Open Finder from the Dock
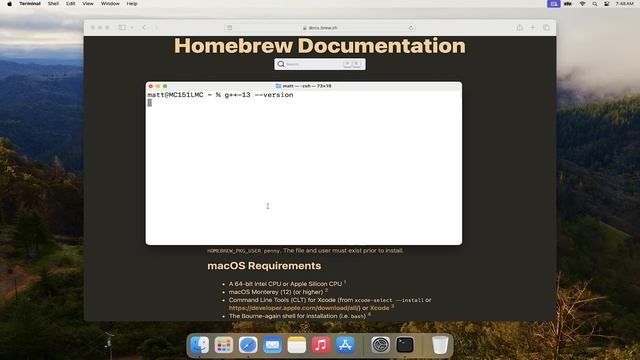 (x=200, y=345)
